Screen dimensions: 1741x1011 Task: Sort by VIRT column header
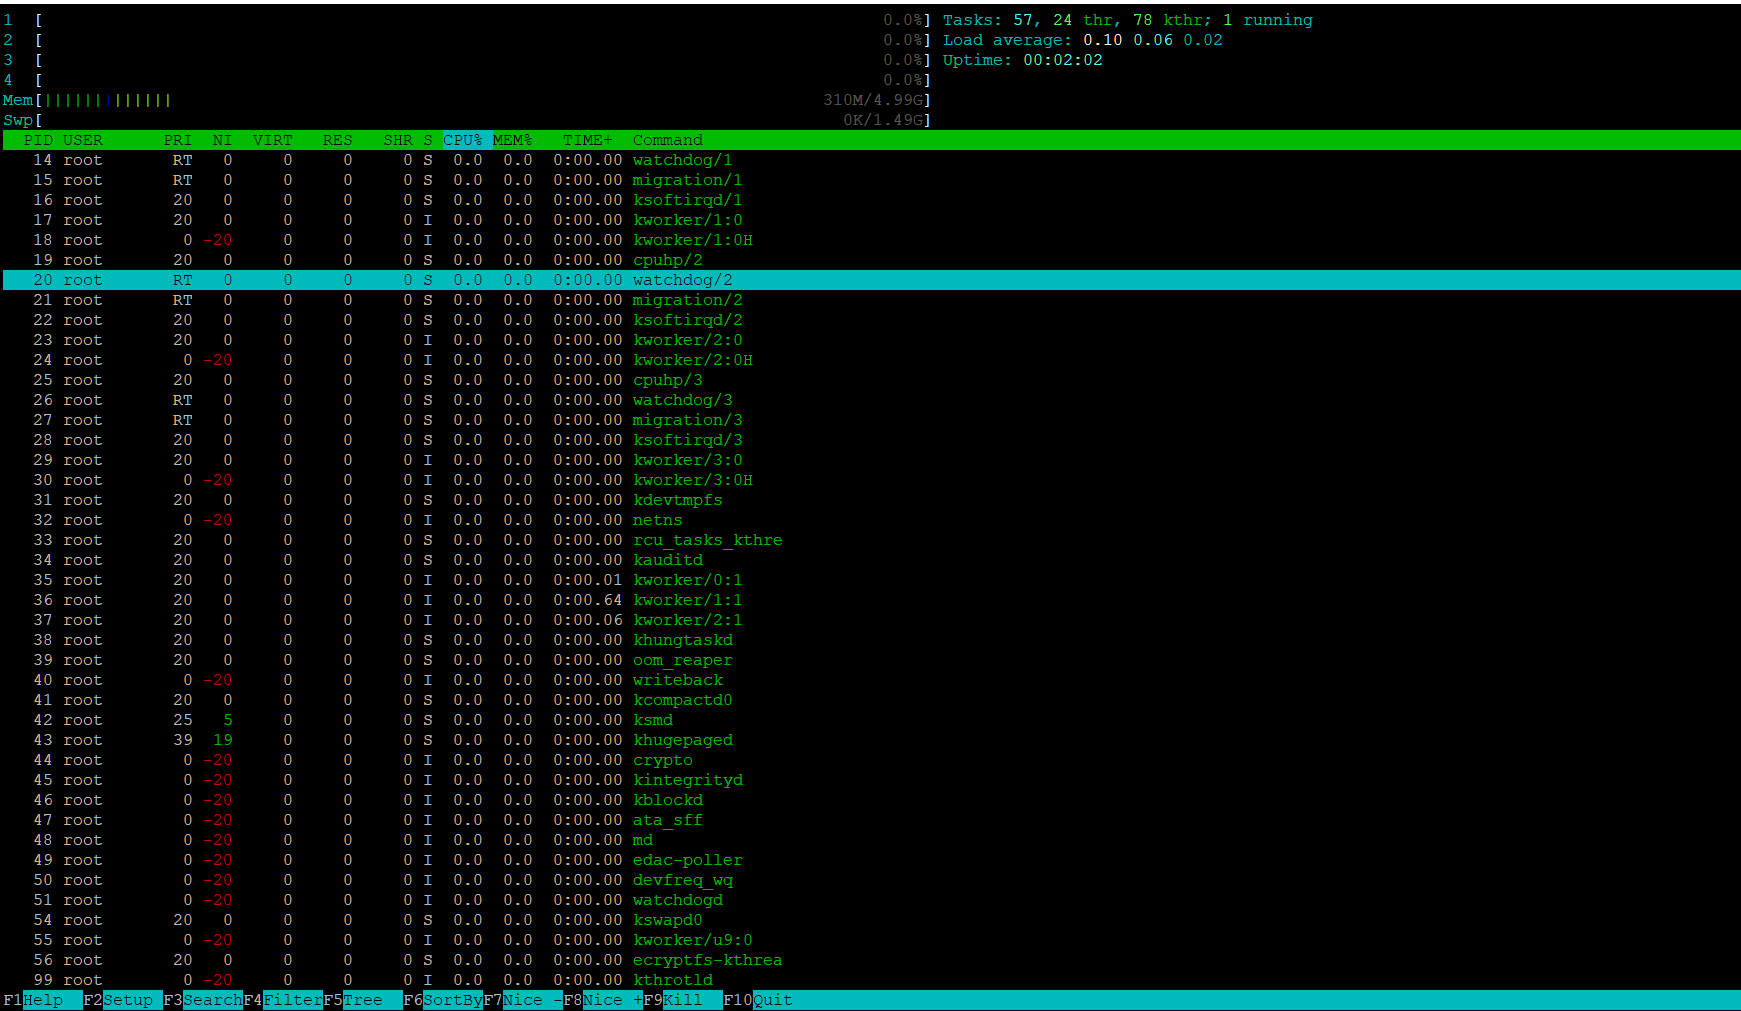(273, 140)
